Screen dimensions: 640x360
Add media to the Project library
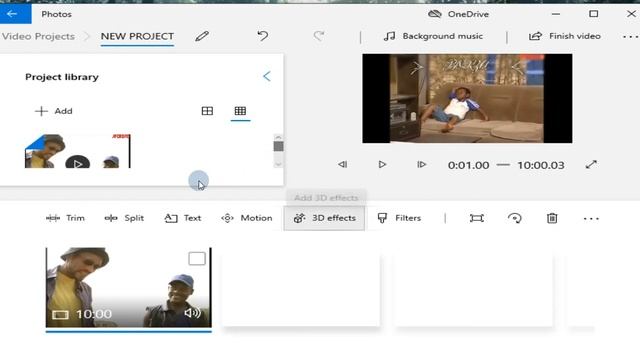(x=53, y=111)
